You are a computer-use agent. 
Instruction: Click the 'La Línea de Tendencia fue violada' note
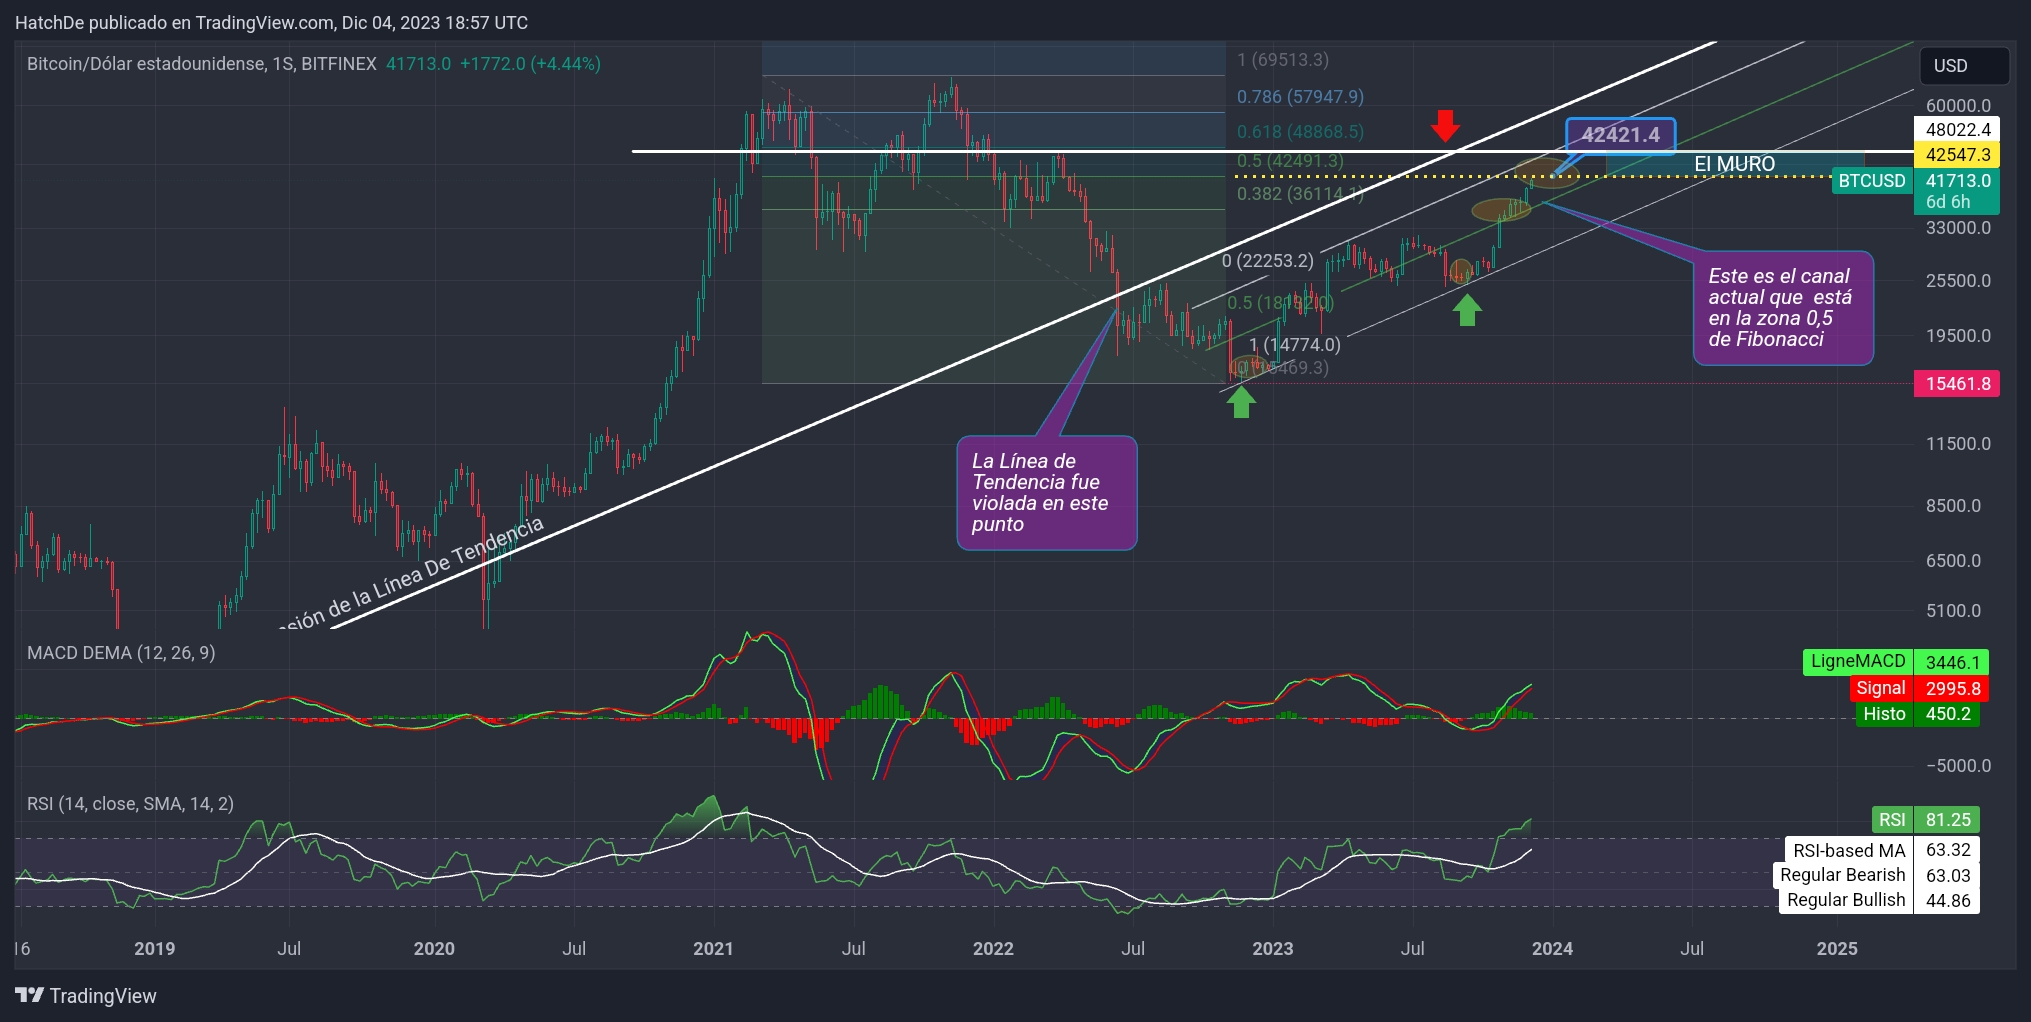click(1046, 493)
